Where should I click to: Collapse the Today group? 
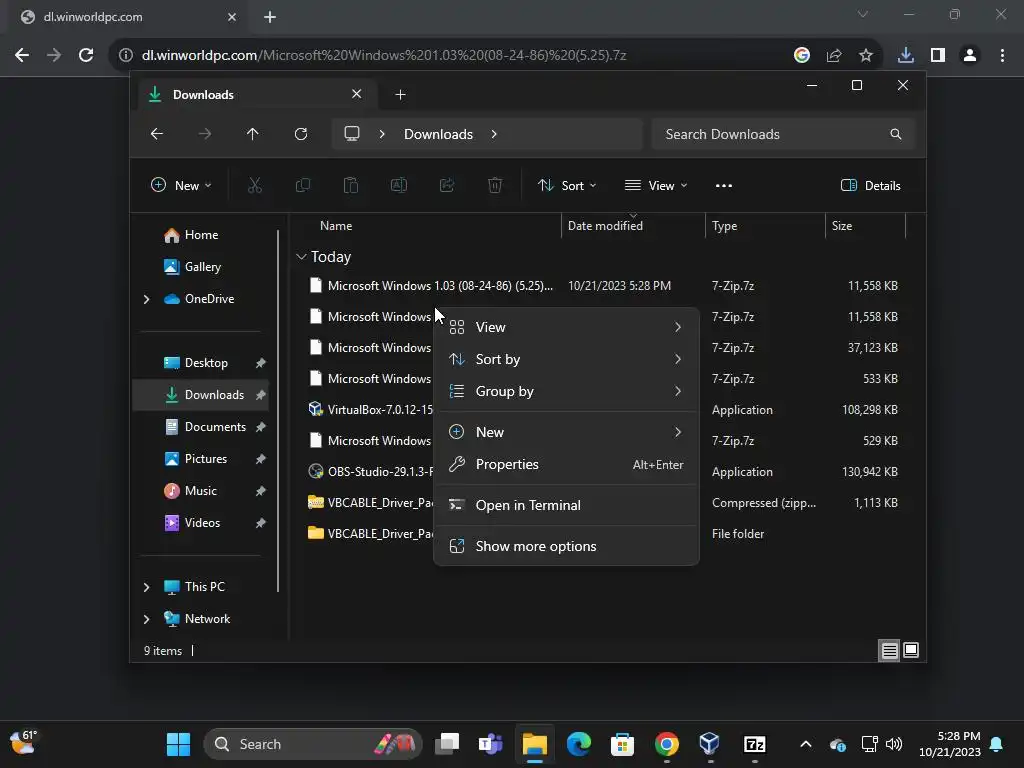pyautogui.click(x=301, y=257)
